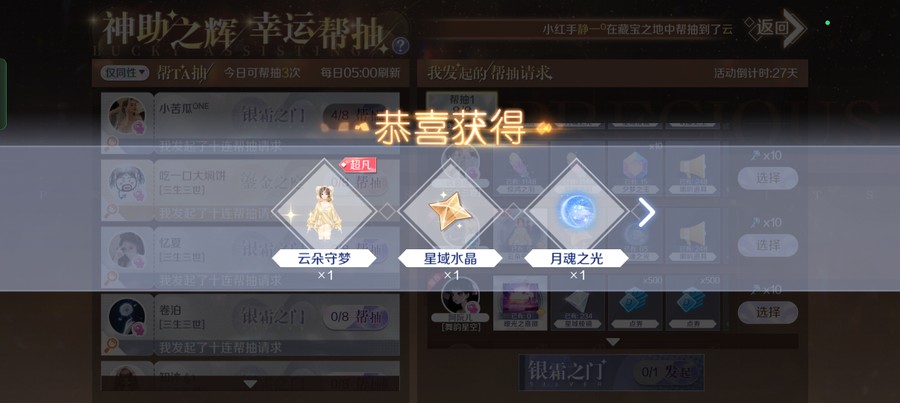Select the 星域水晶 star crystal icon
Image resolution: width=900 pixels, height=403 pixels.
click(450, 211)
